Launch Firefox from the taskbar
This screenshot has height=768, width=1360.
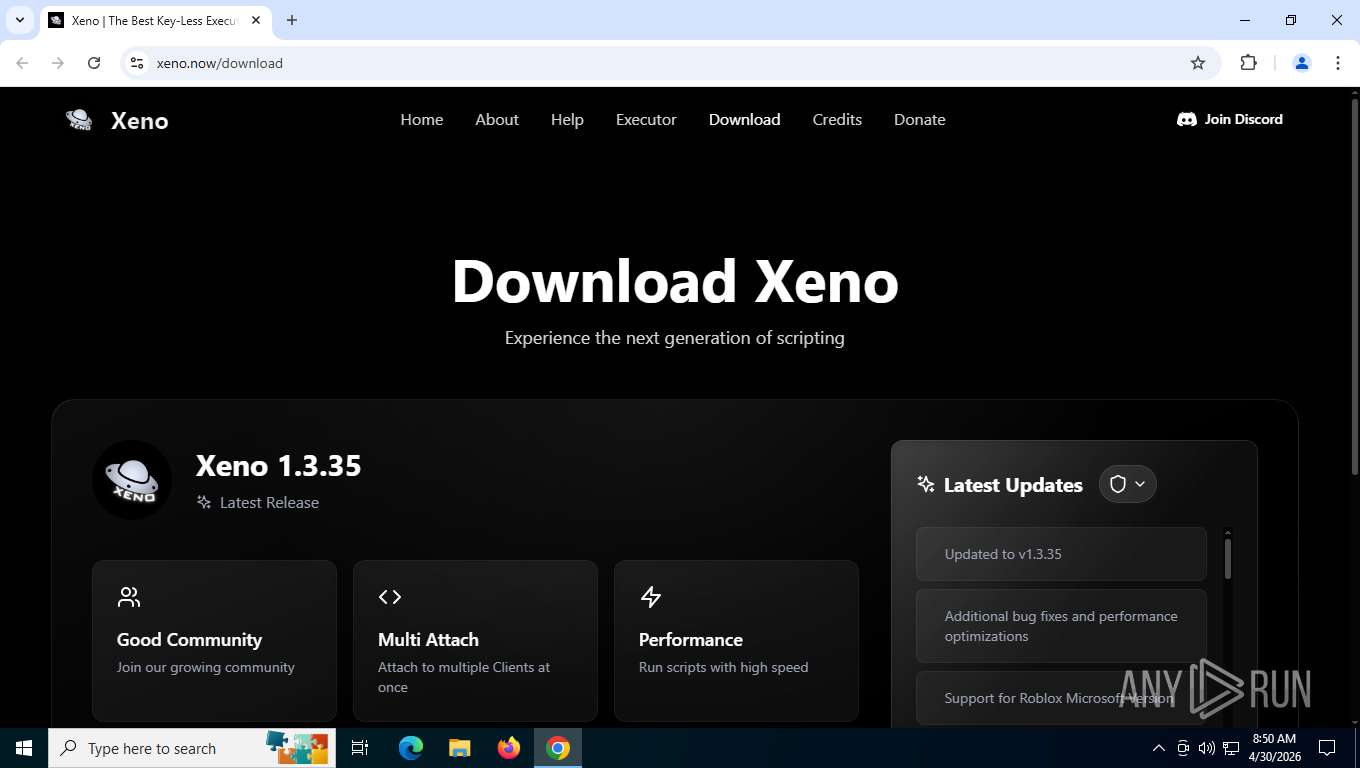pyautogui.click(x=509, y=748)
